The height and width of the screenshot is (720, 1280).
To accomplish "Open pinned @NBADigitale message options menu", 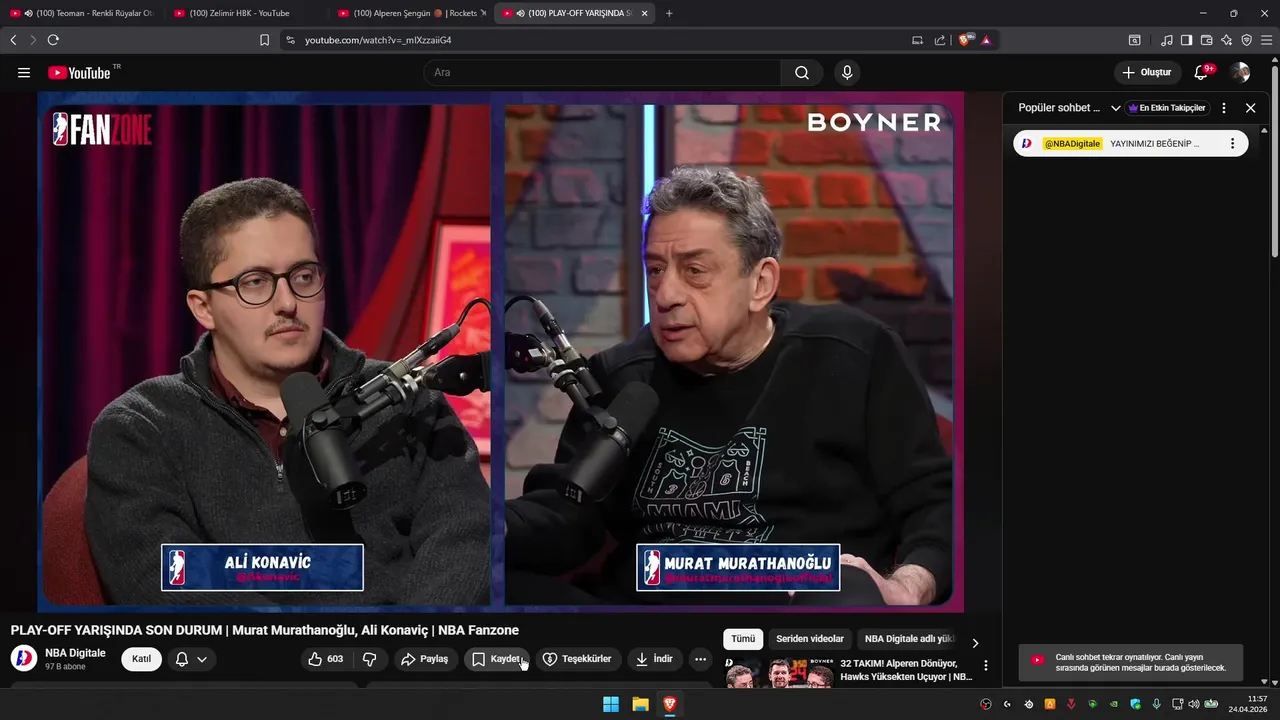I will pos(1232,143).
